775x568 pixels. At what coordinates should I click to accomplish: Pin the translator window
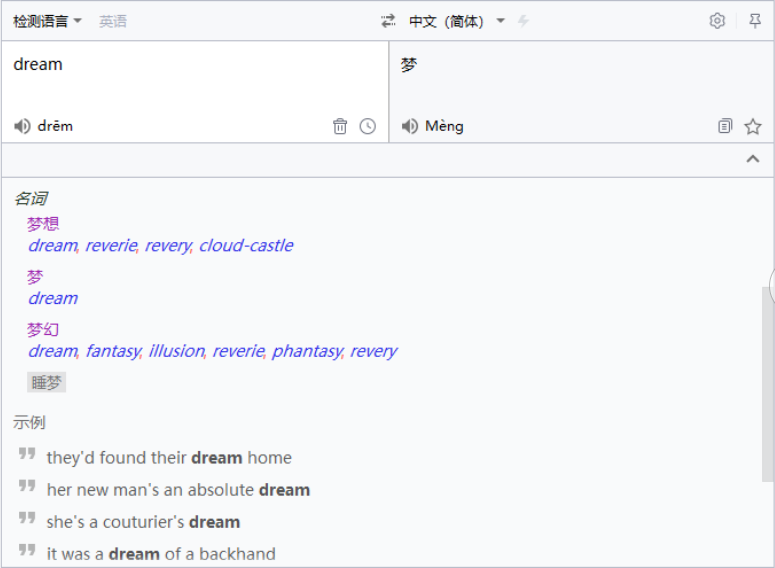point(755,21)
